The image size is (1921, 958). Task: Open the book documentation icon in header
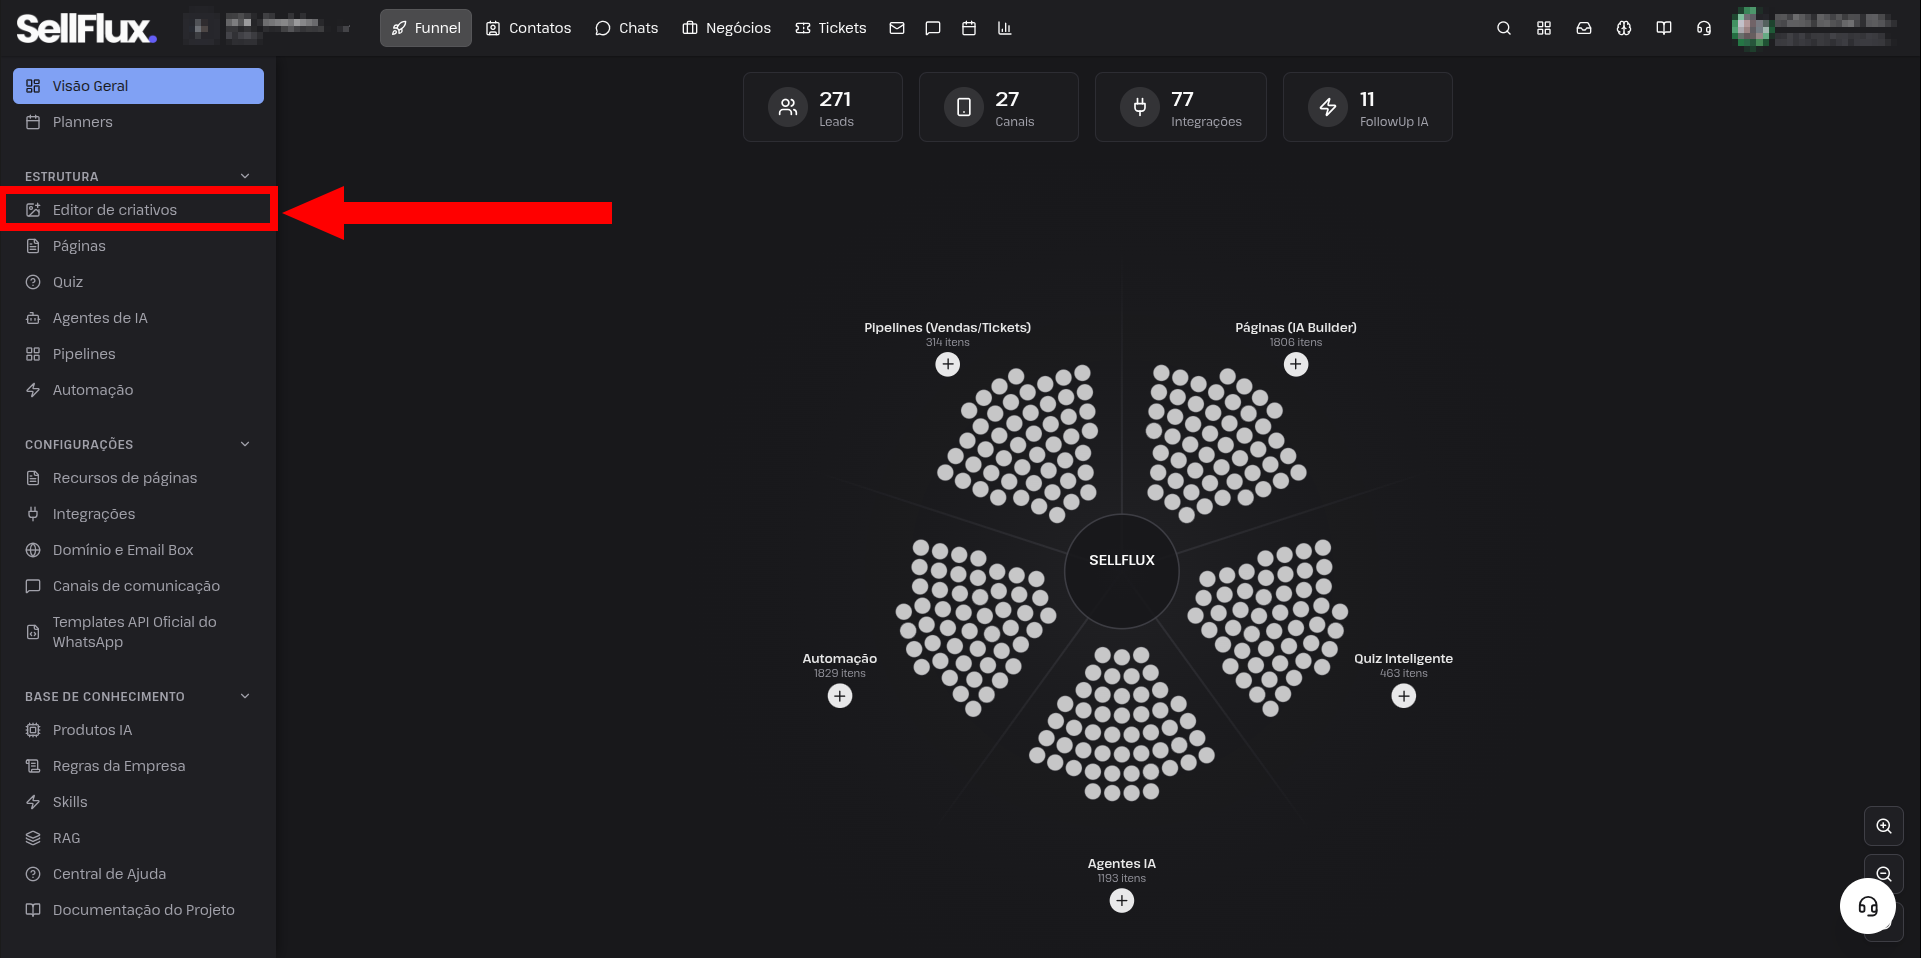point(1664,28)
